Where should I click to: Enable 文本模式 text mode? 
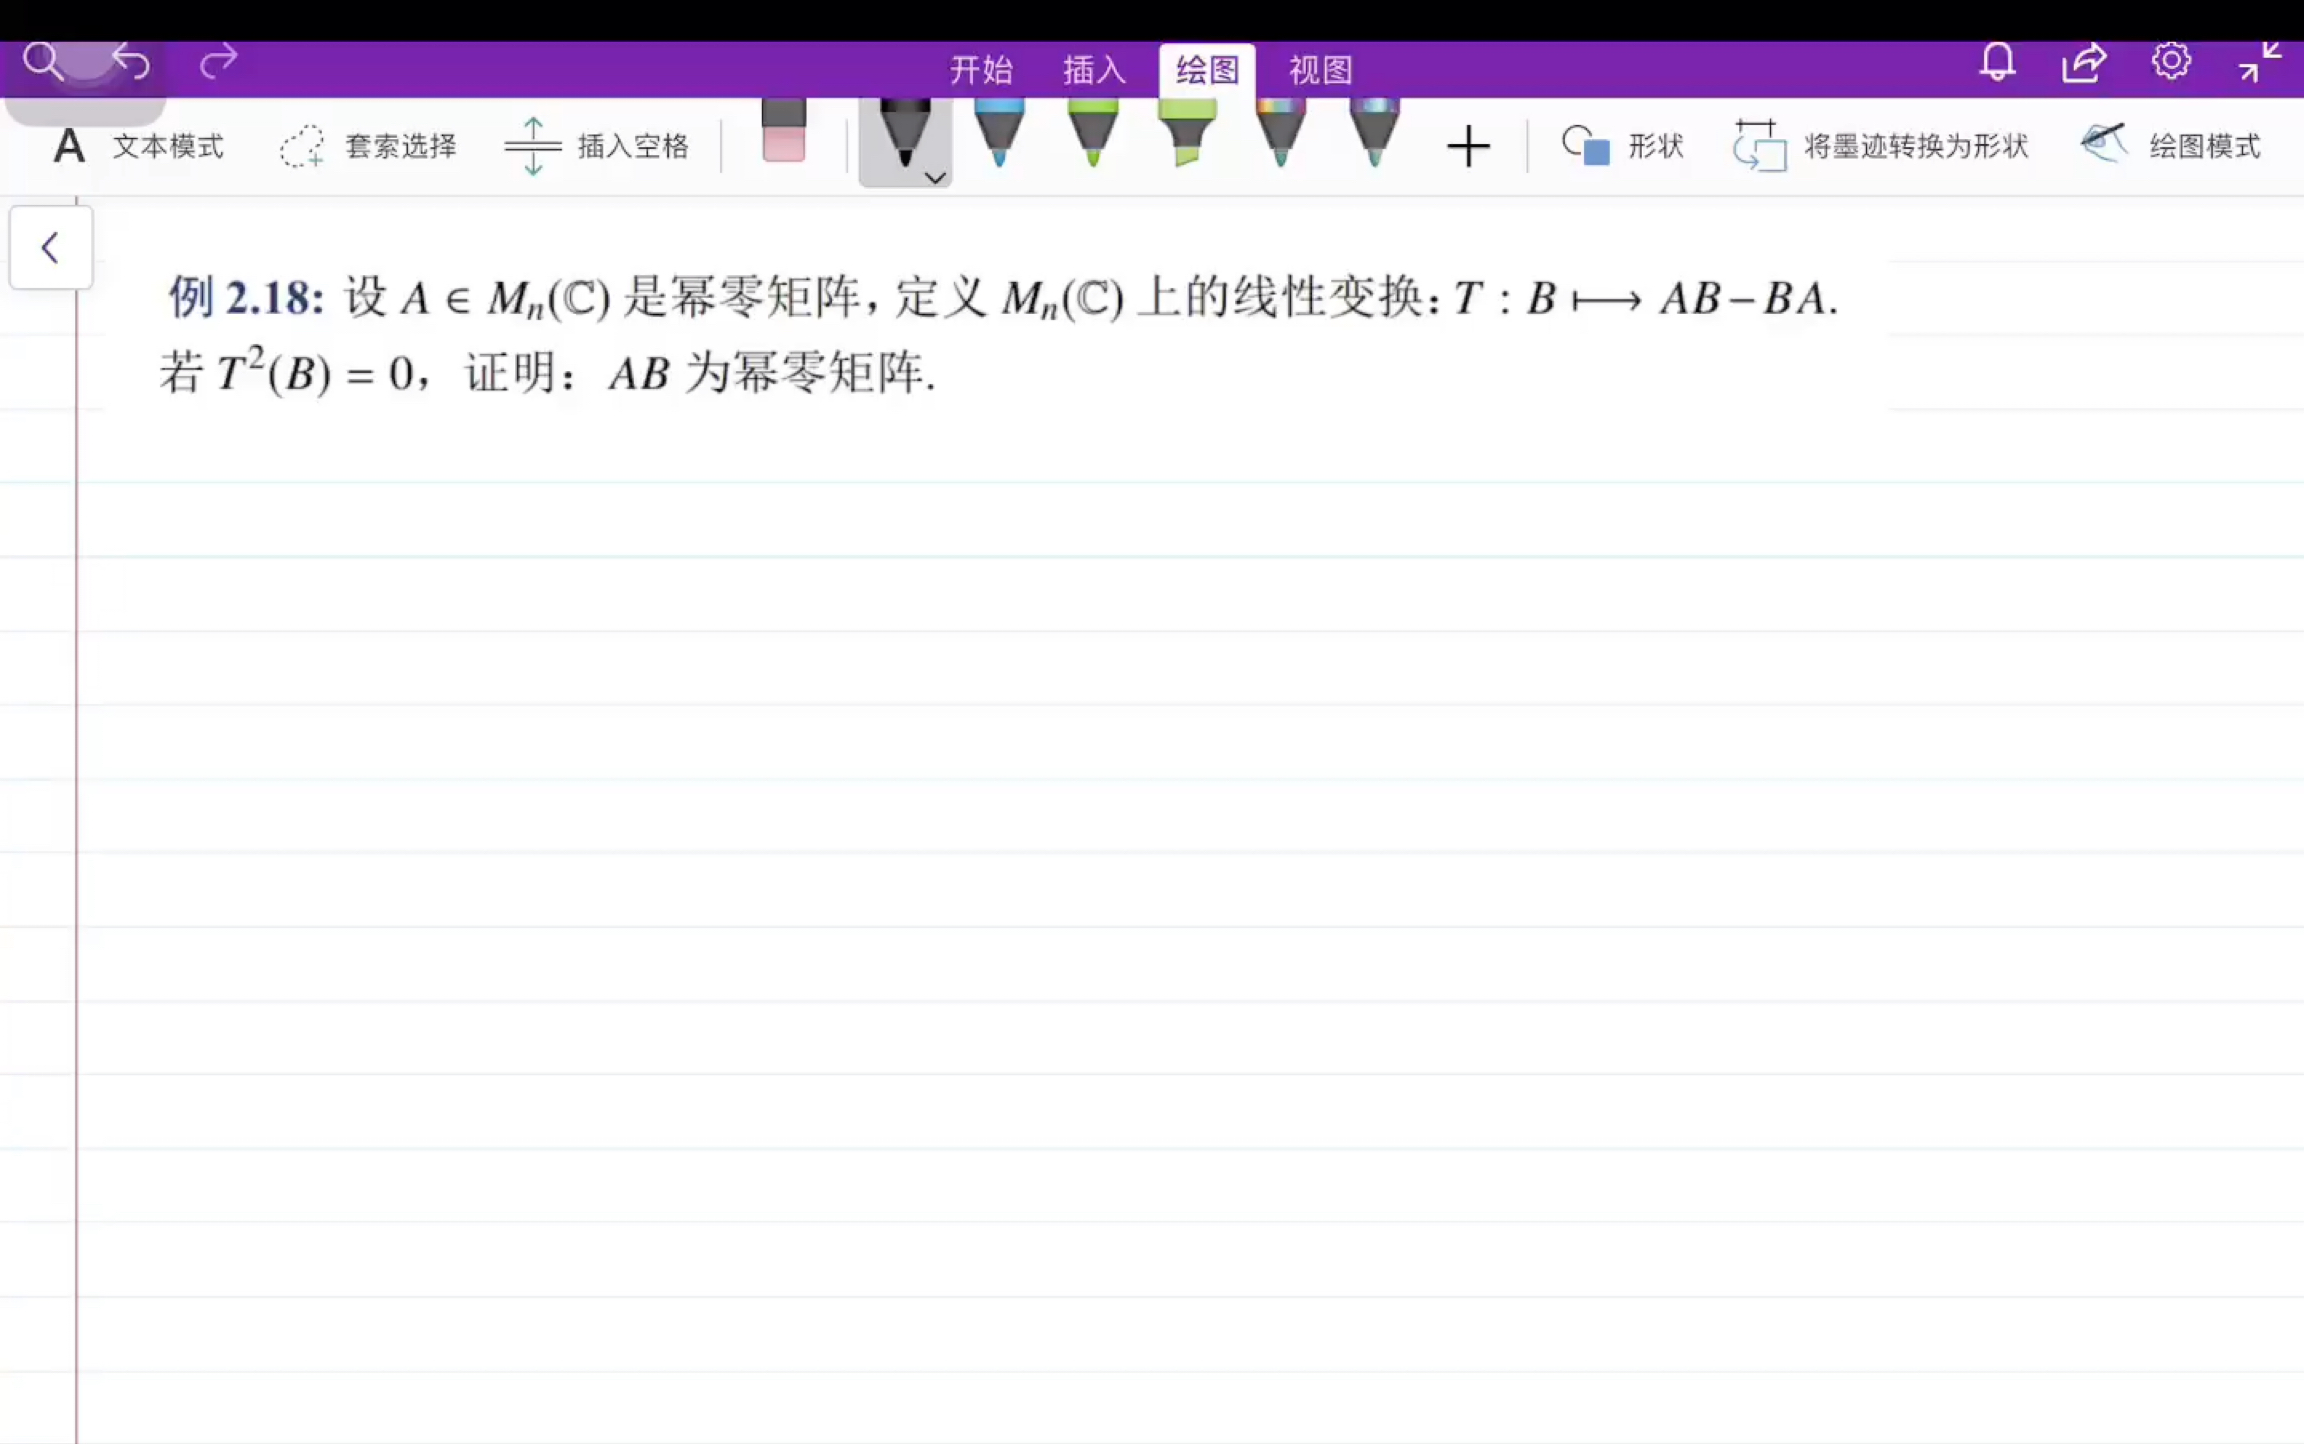(x=138, y=146)
